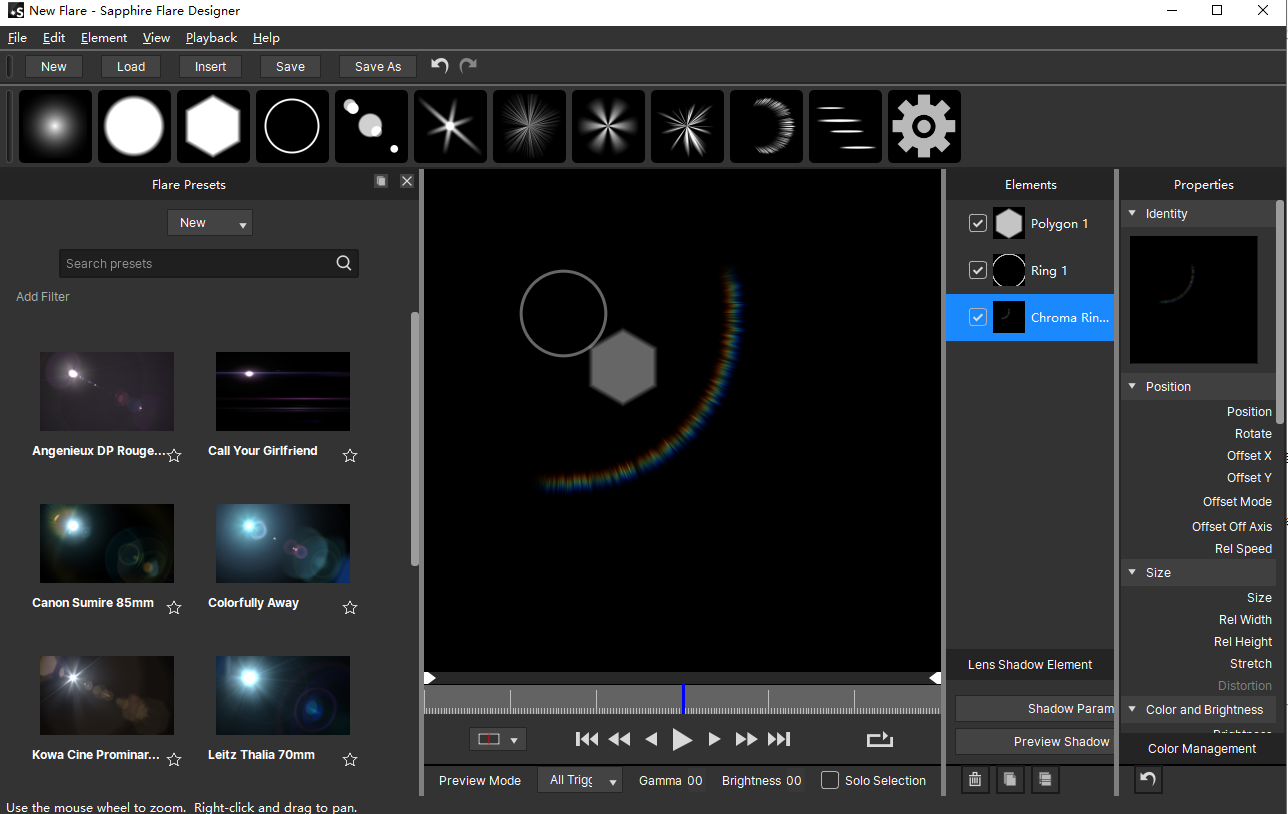Open the File menu
This screenshot has width=1288, height=814.
coord(17,38)
